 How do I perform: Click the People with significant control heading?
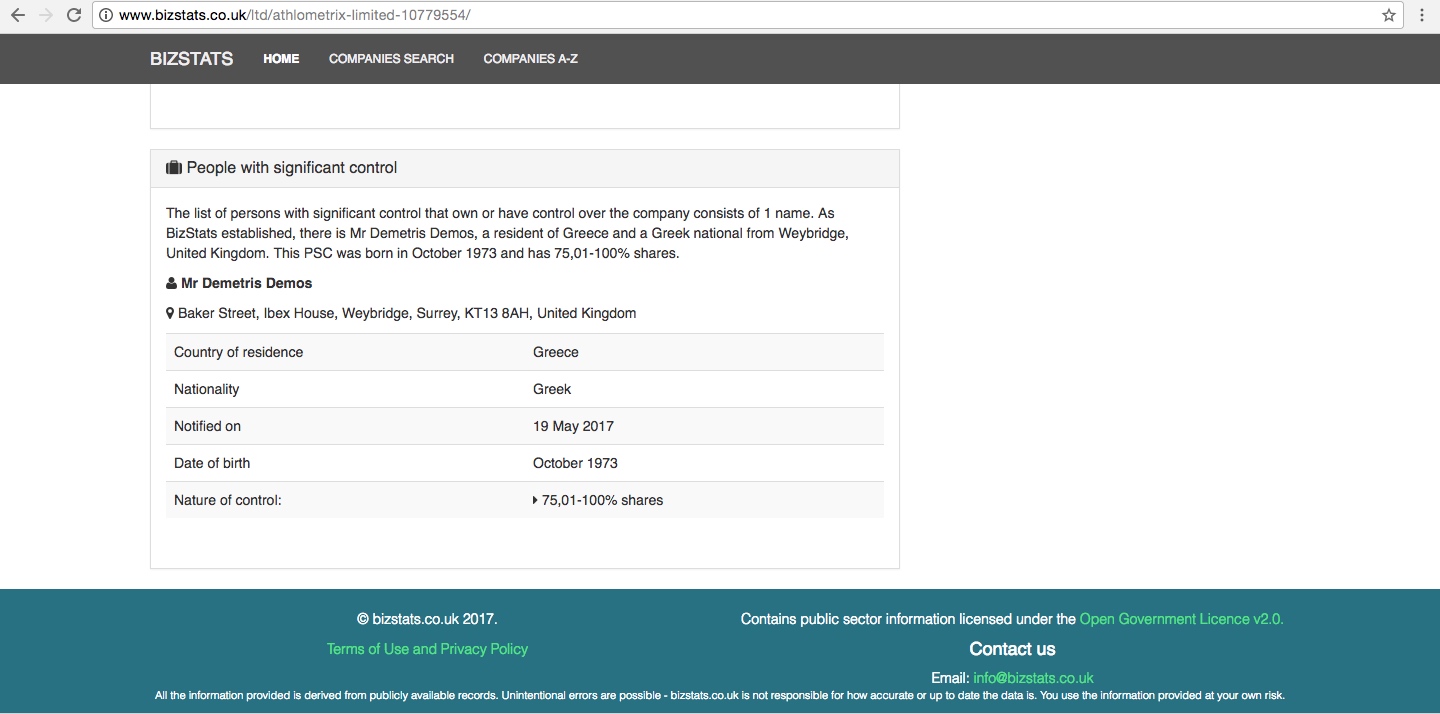[292, 168]
